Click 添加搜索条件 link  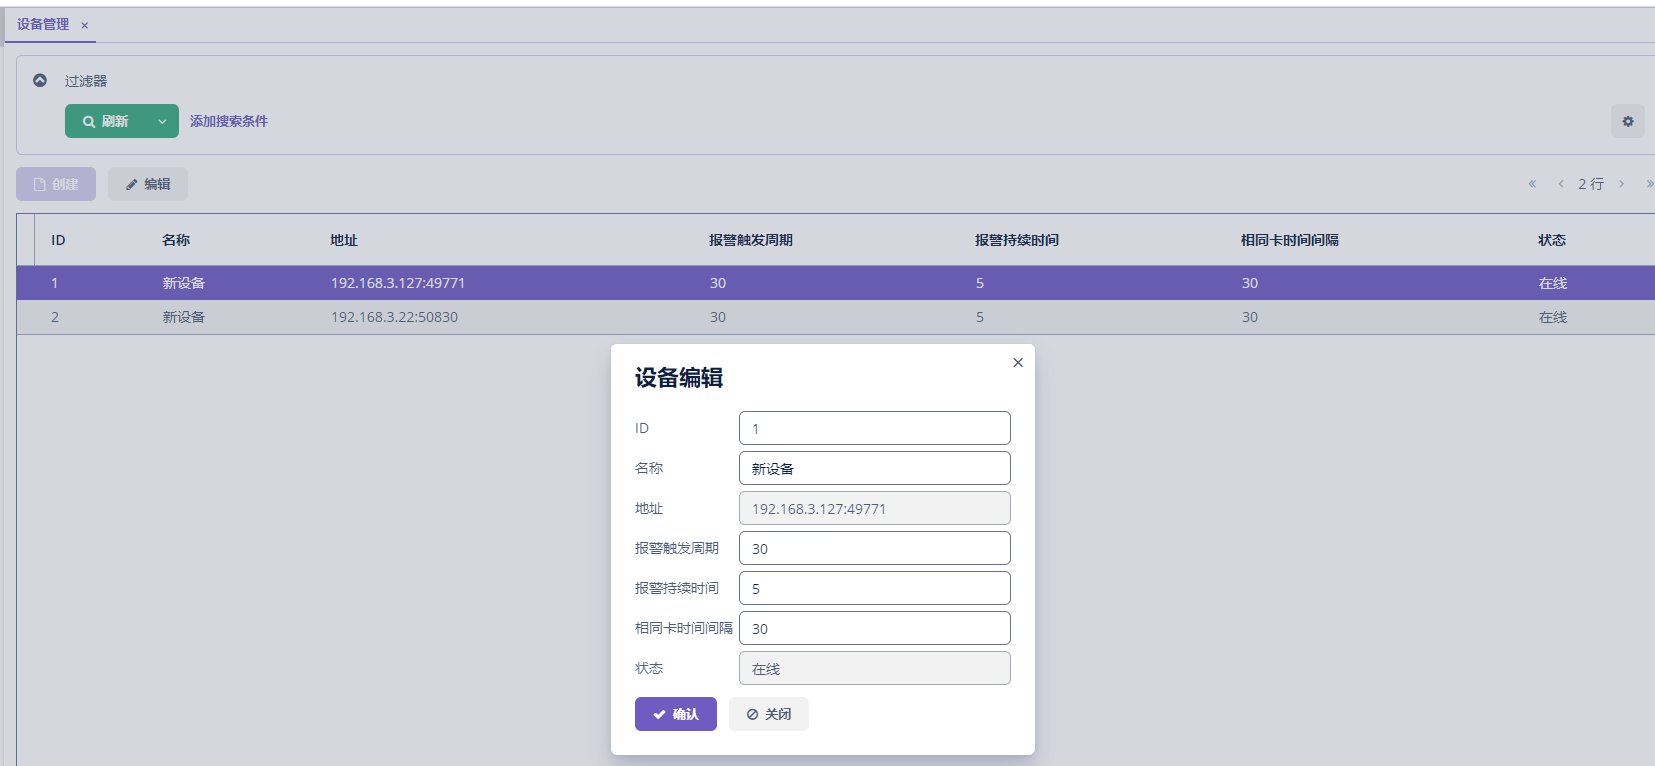tap(229, 121)
